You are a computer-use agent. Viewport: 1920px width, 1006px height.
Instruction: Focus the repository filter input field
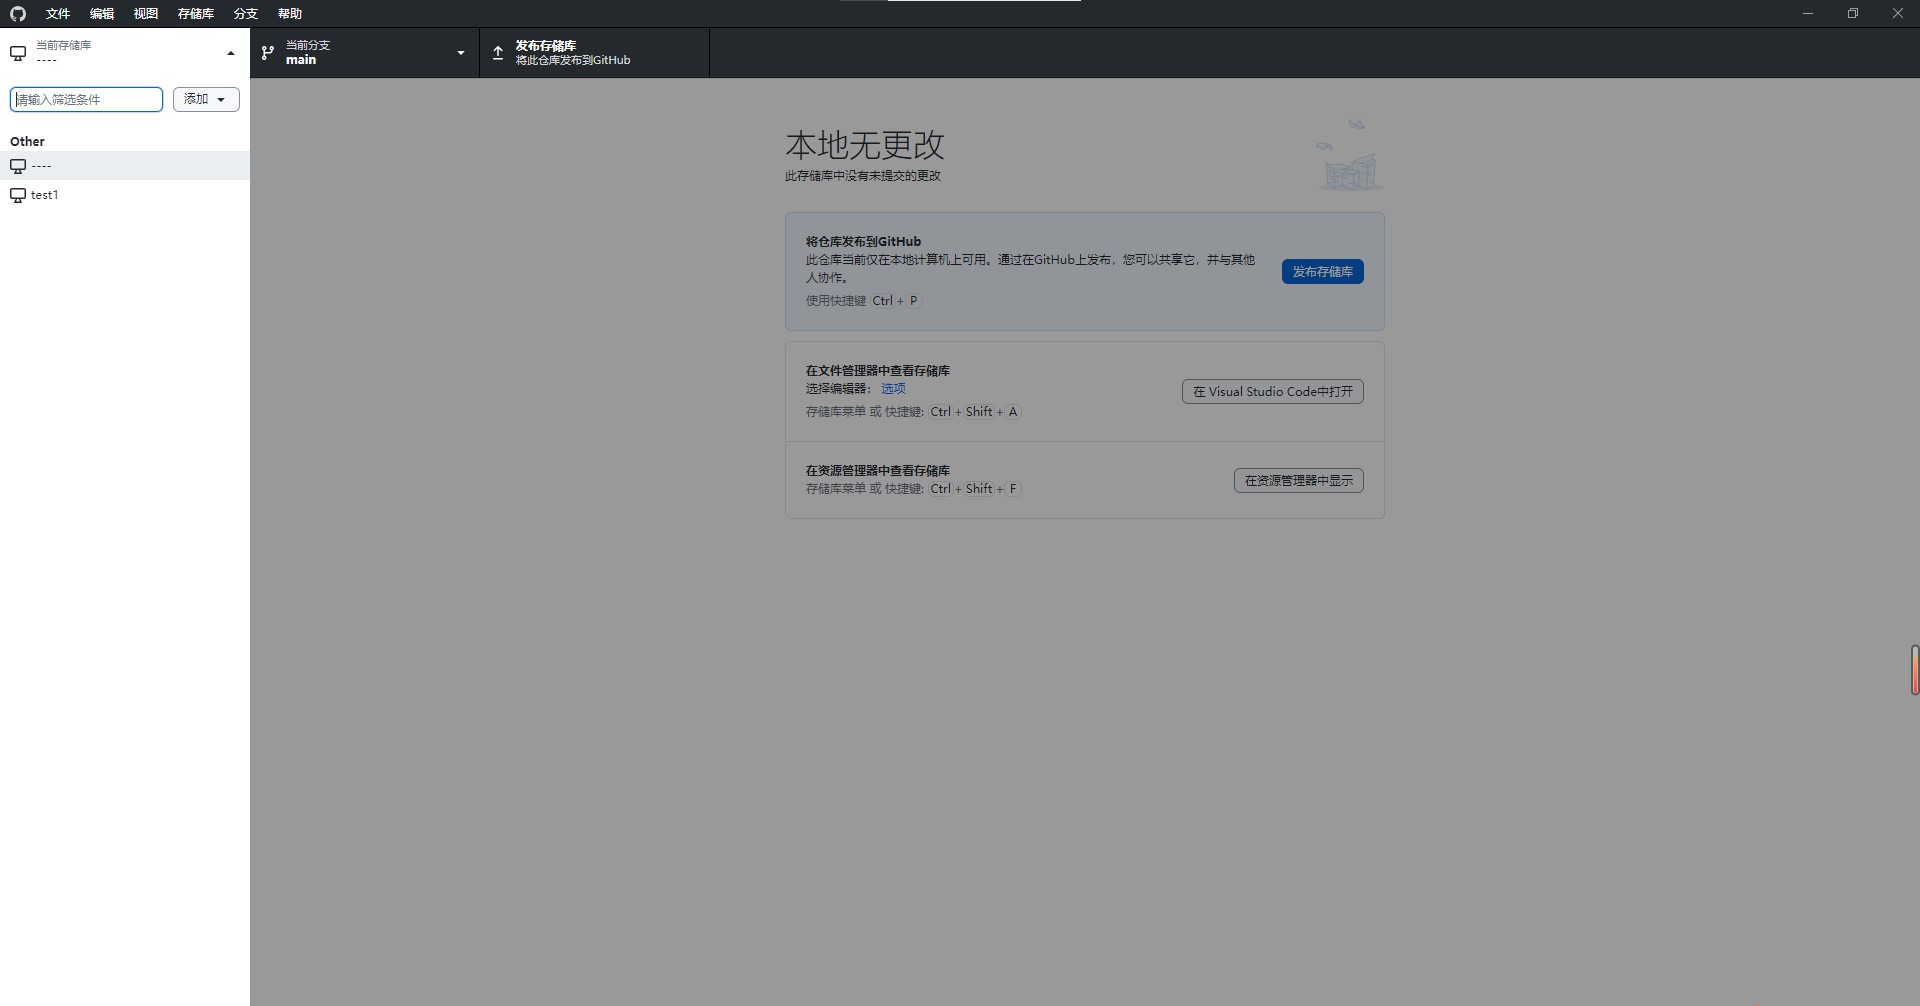coord(86,99)
